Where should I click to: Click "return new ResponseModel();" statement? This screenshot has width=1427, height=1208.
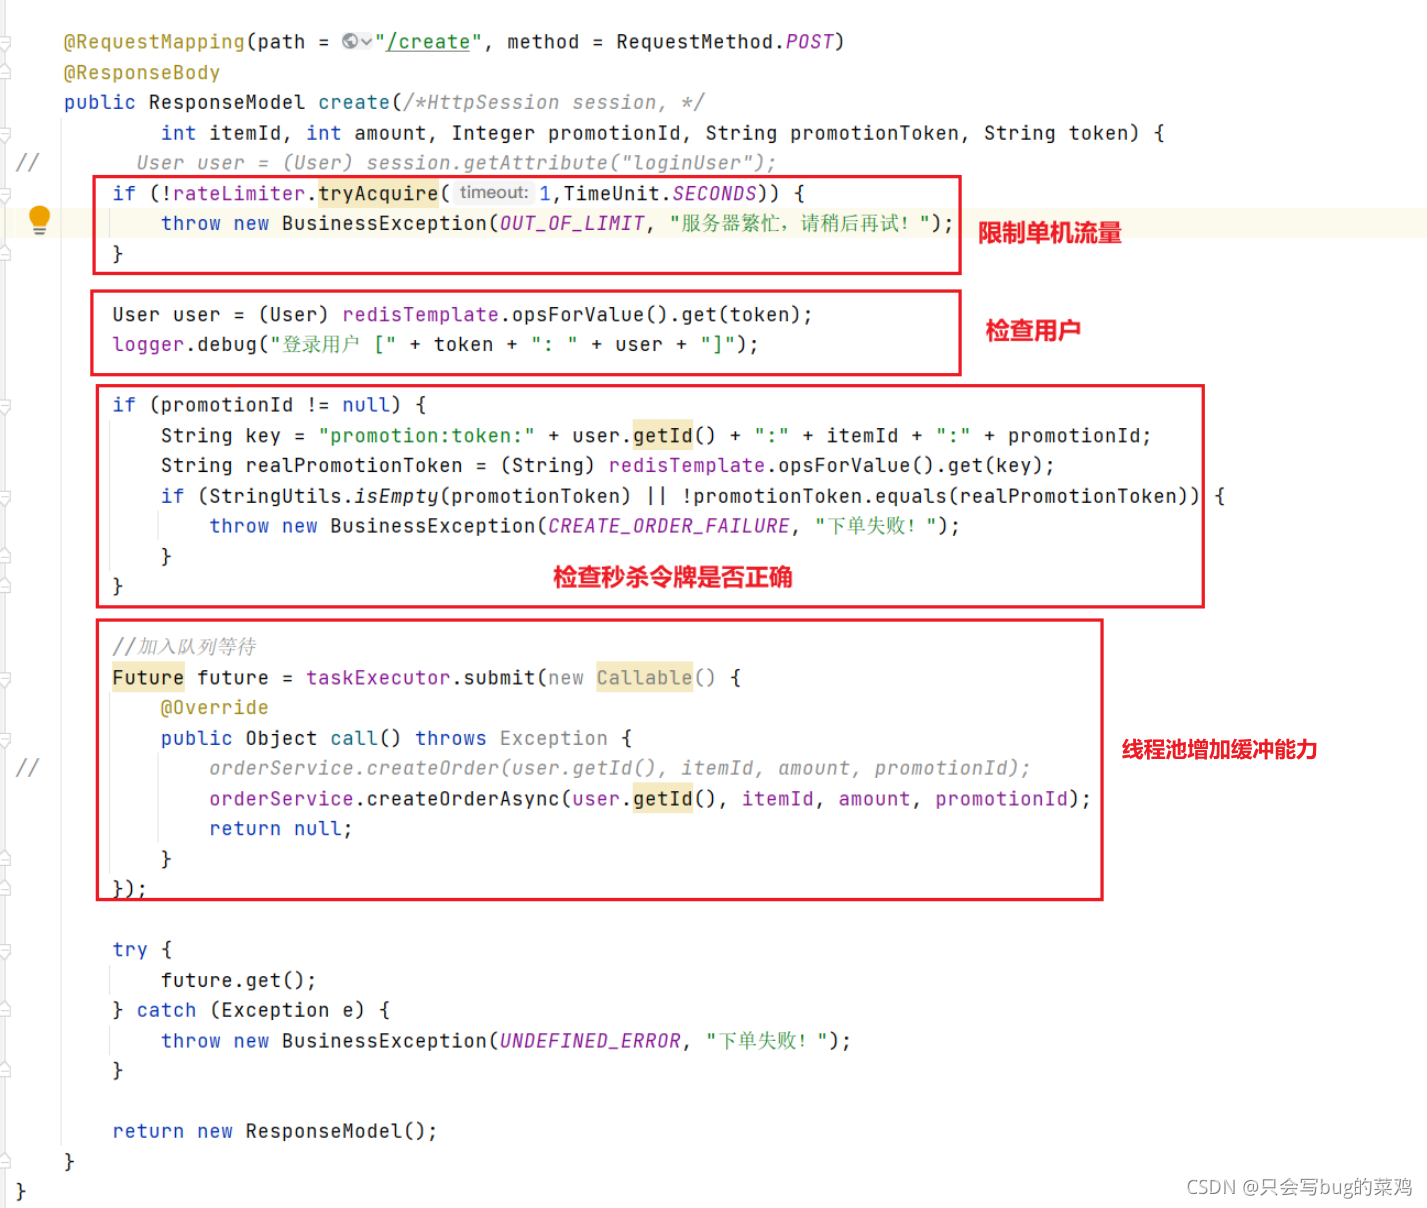point(275,1132)
